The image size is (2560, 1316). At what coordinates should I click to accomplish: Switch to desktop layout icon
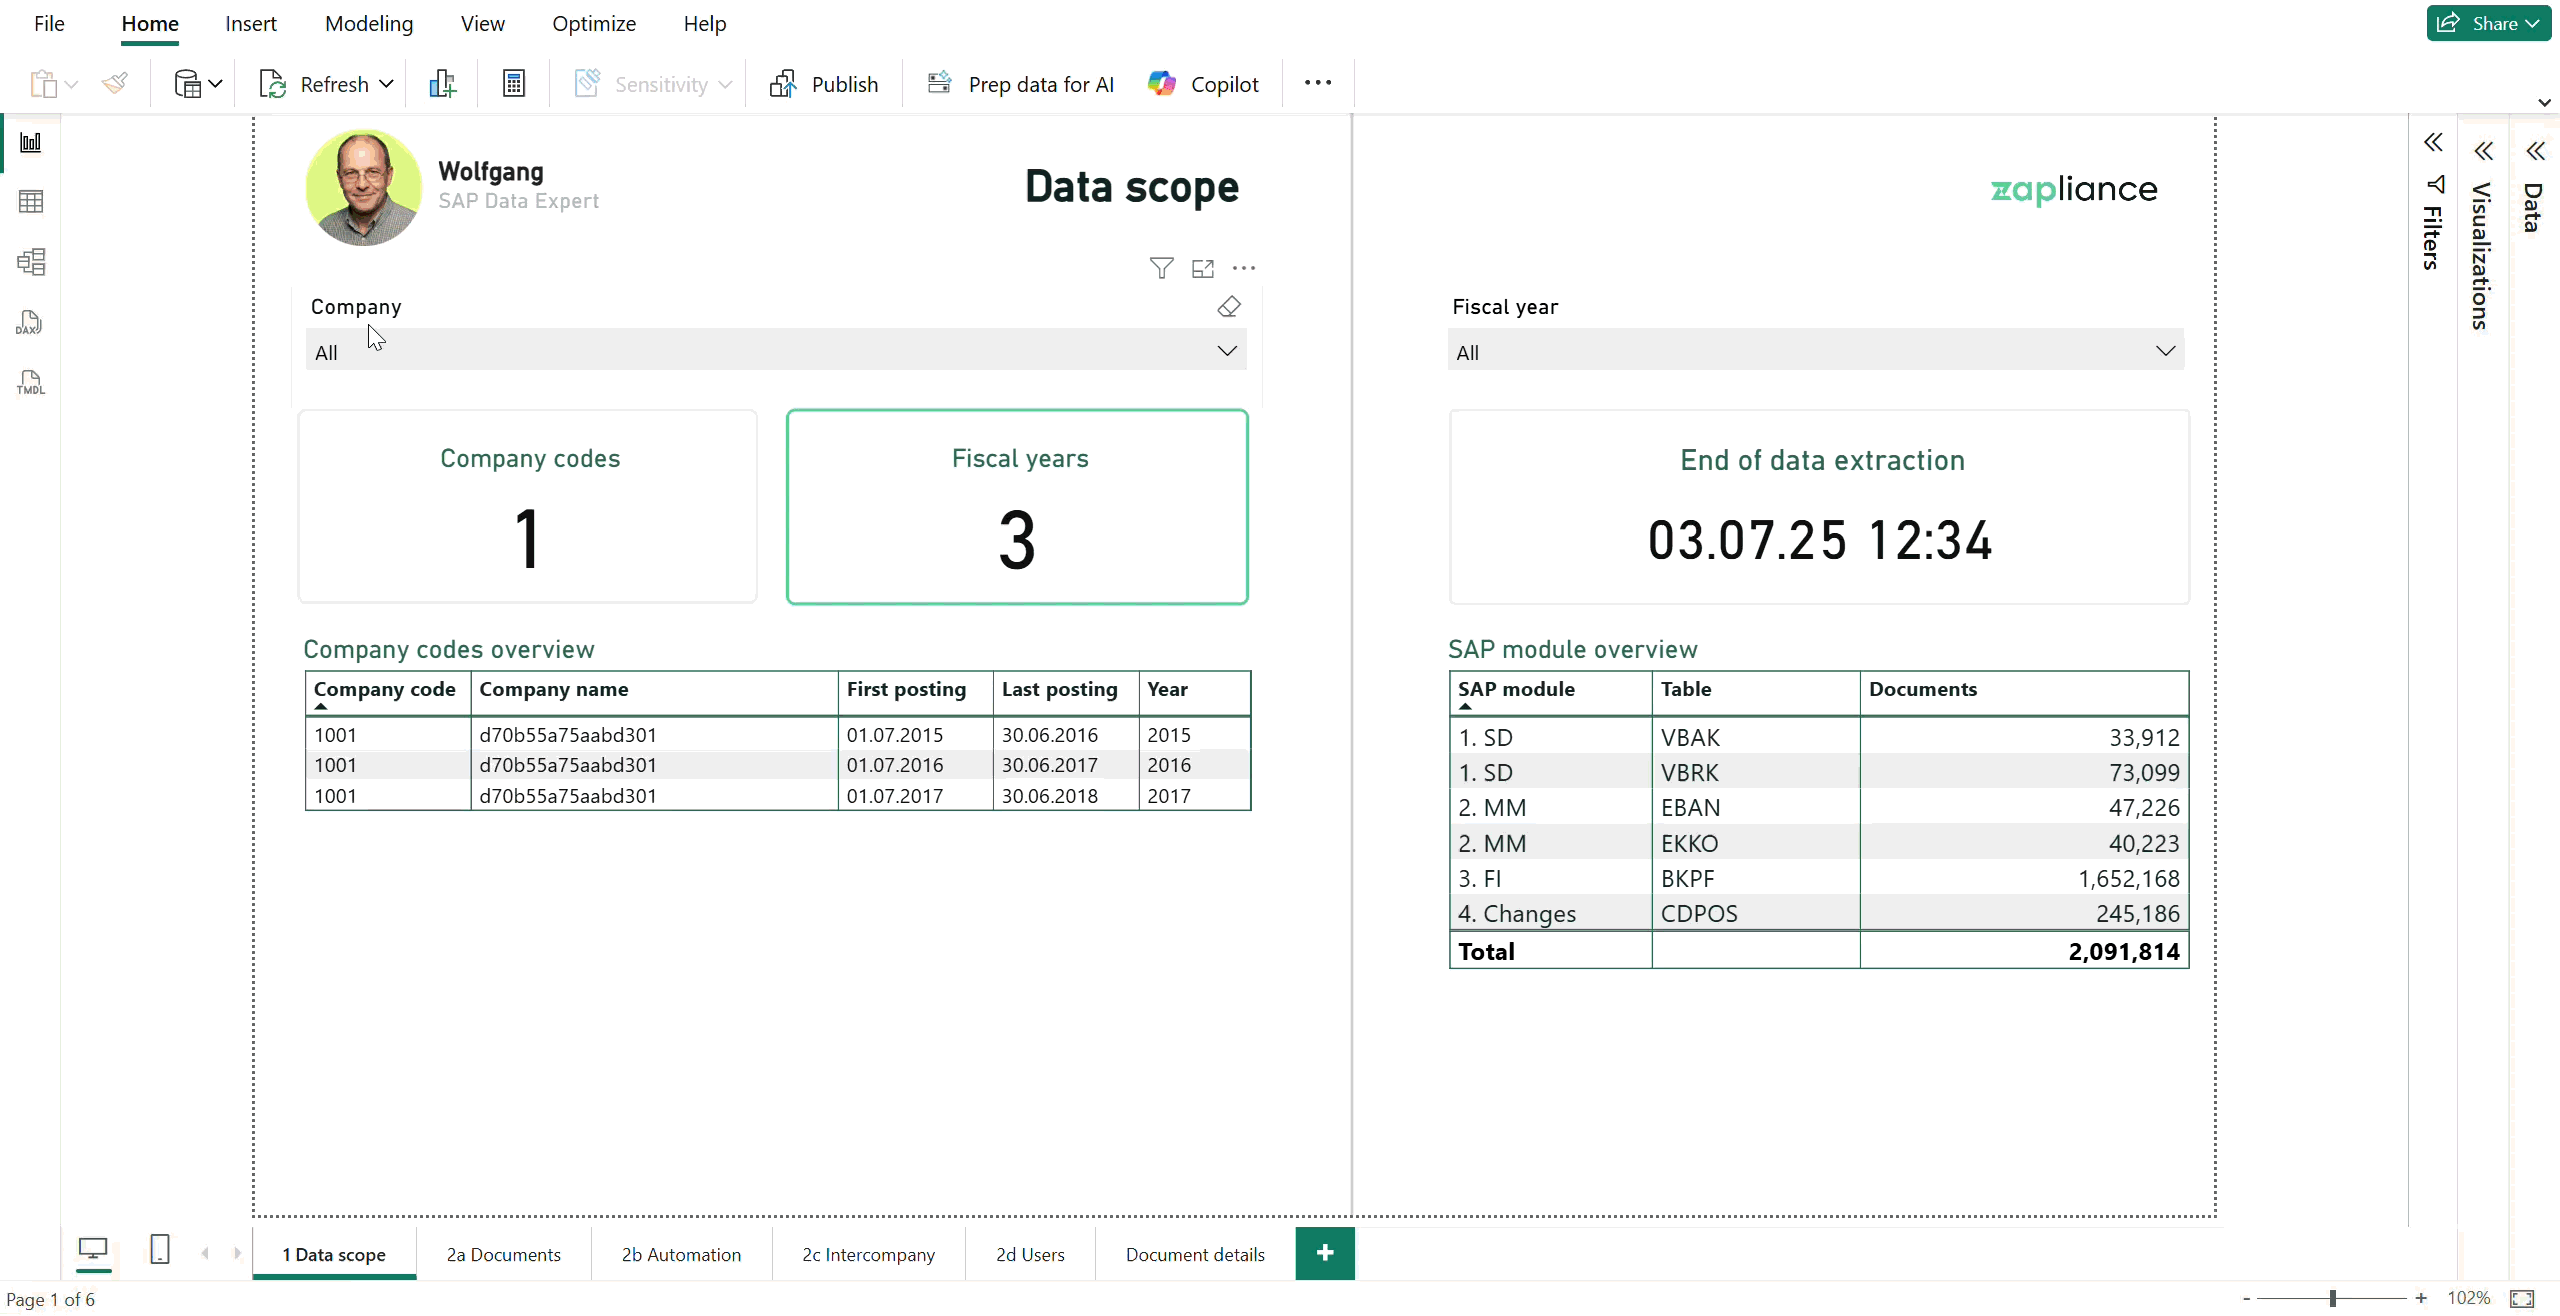click(x=93, y=1249)
